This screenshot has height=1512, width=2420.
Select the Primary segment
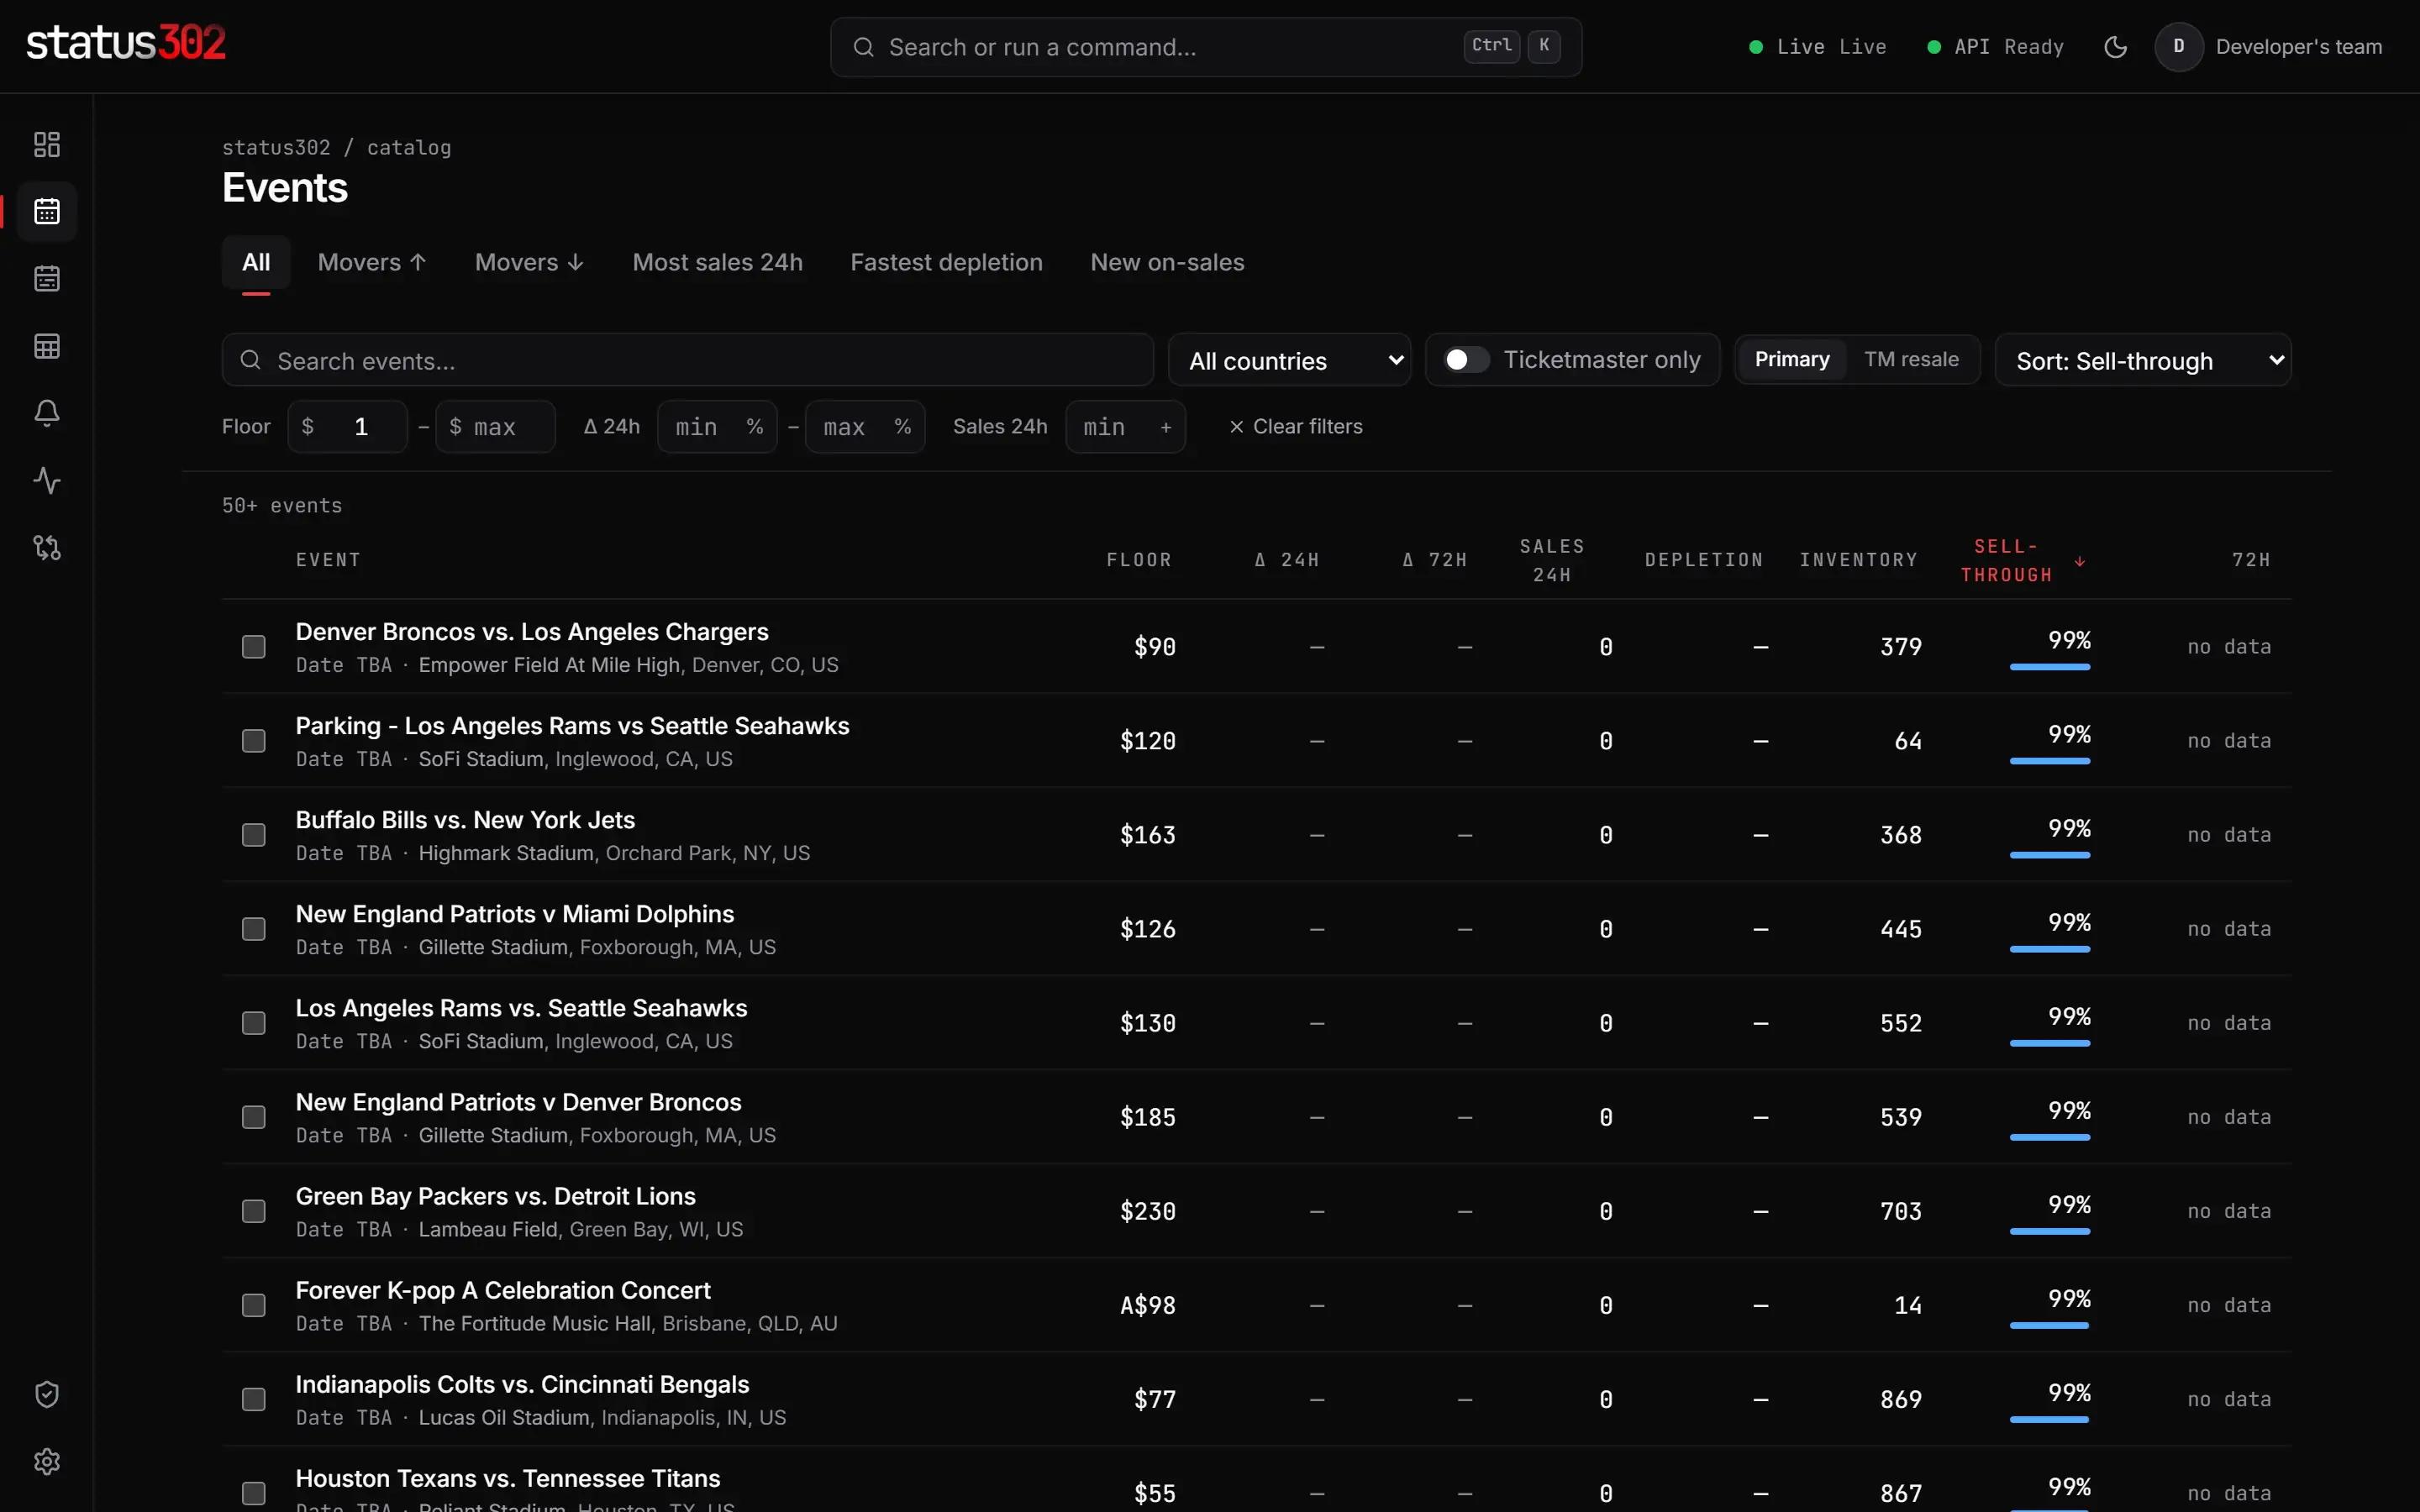(1791, 360)
